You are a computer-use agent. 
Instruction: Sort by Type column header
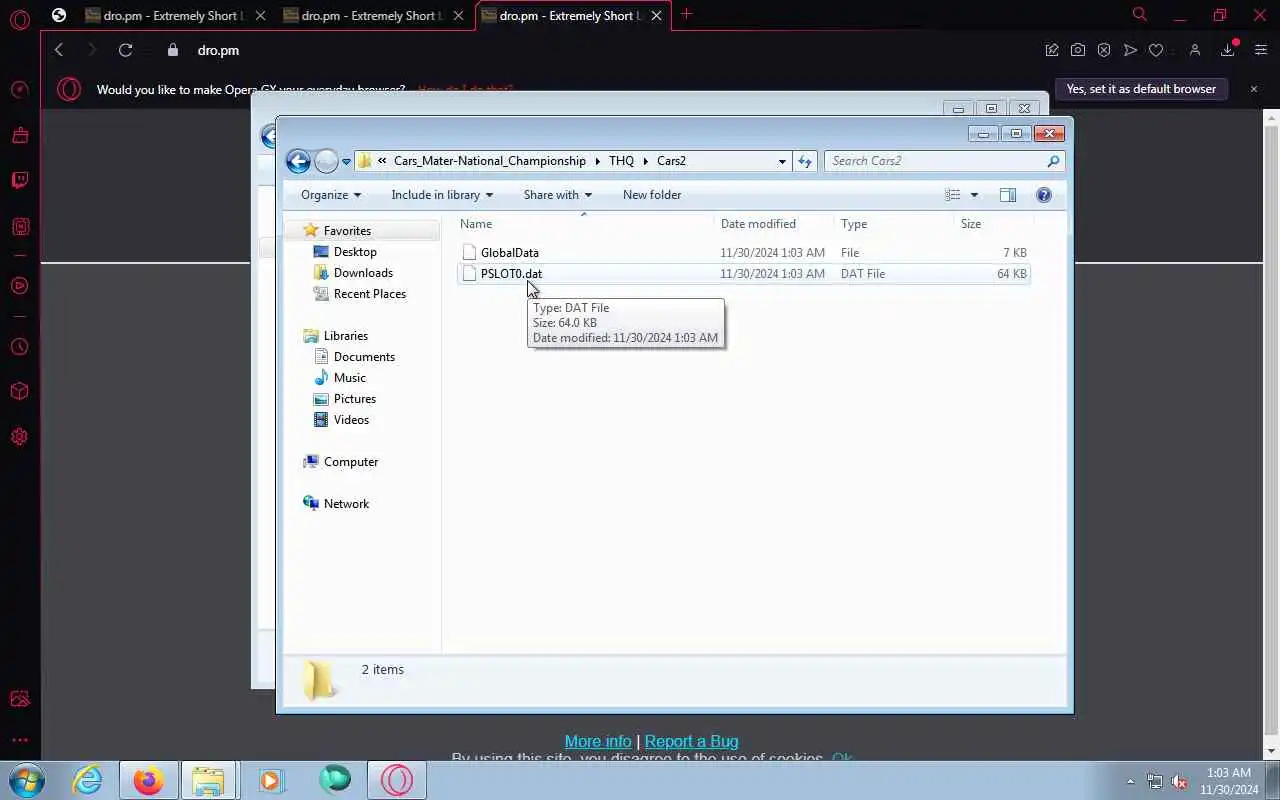point(895,224)
